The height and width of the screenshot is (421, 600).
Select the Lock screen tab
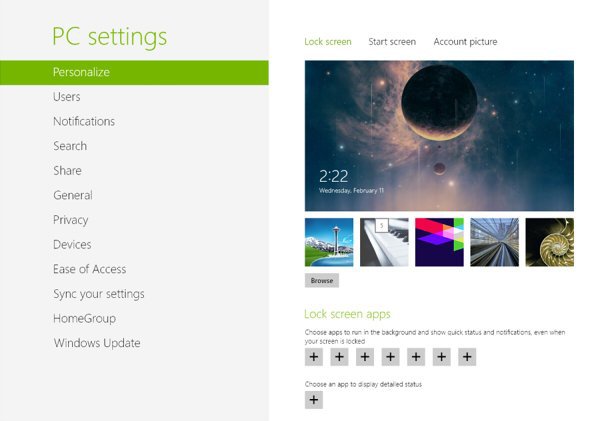pyautogui.click(x=328, y=42)
